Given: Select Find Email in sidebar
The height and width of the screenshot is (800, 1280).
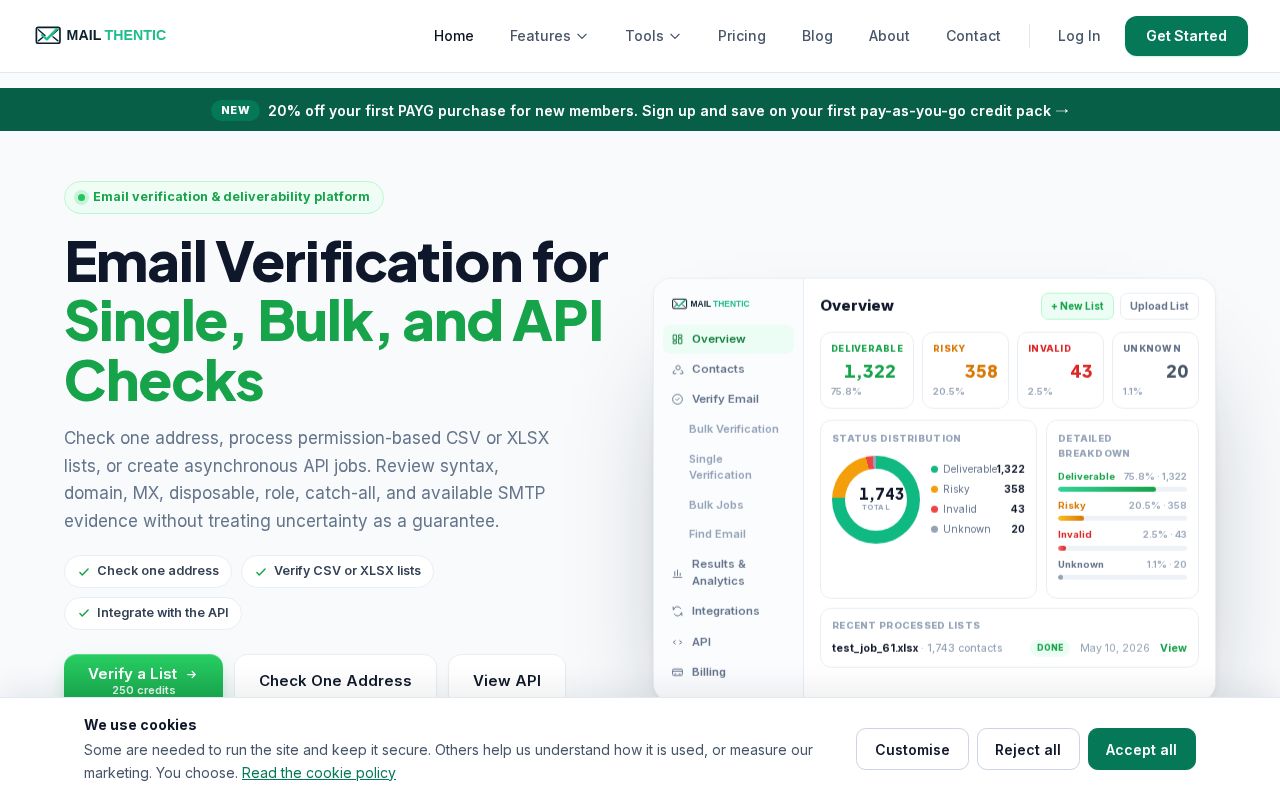Looking at the screenshot, I should [717, 534].
